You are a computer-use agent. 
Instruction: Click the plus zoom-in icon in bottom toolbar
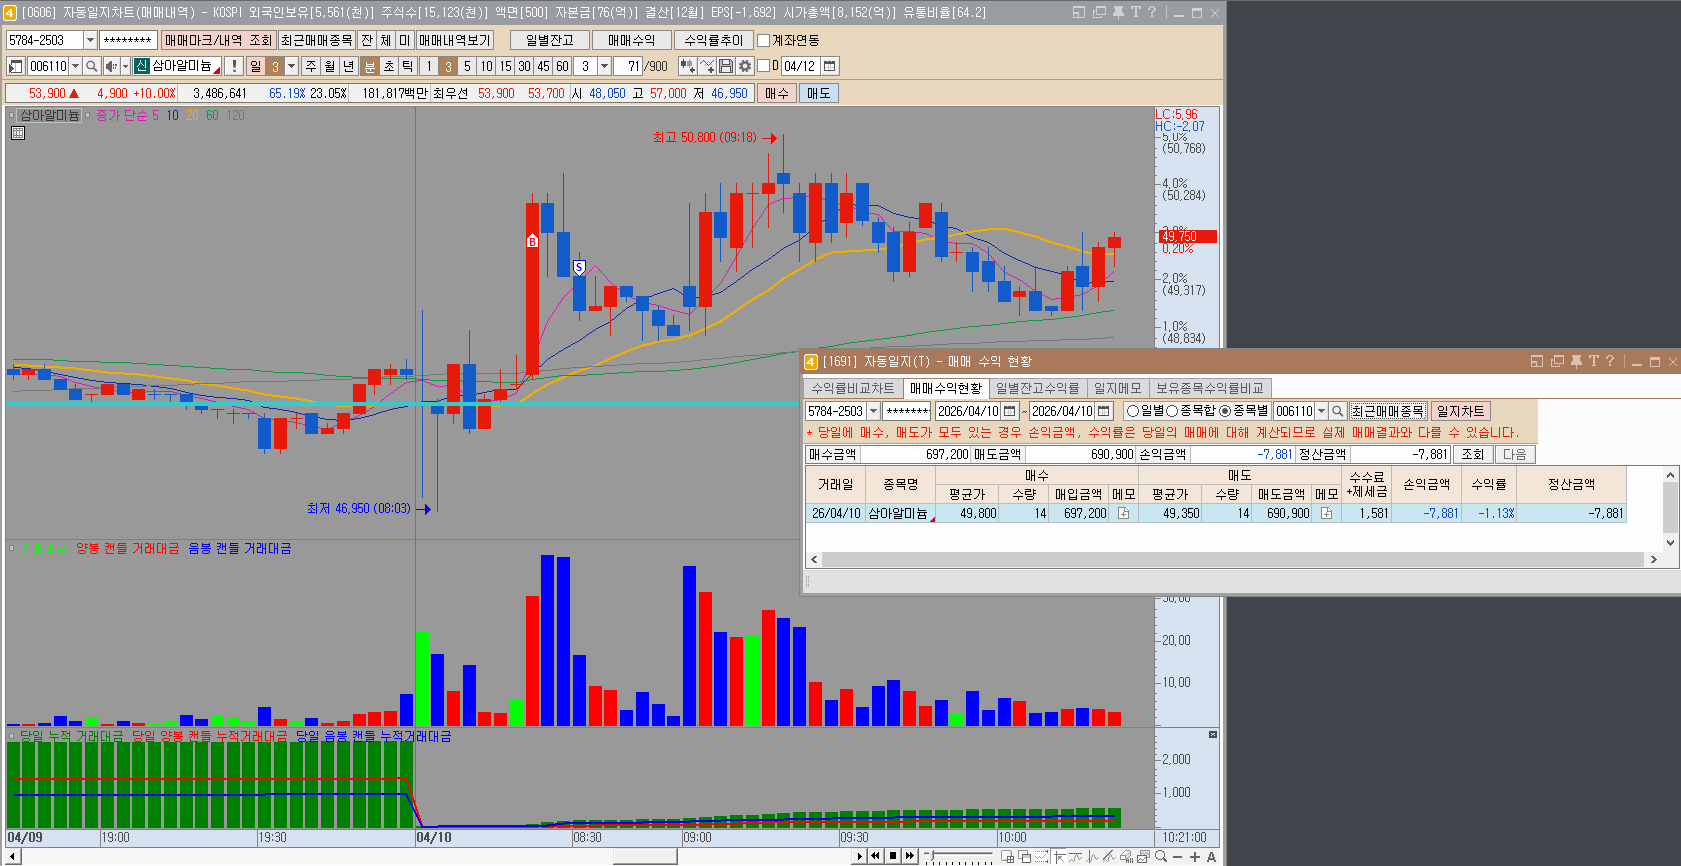1195,856
